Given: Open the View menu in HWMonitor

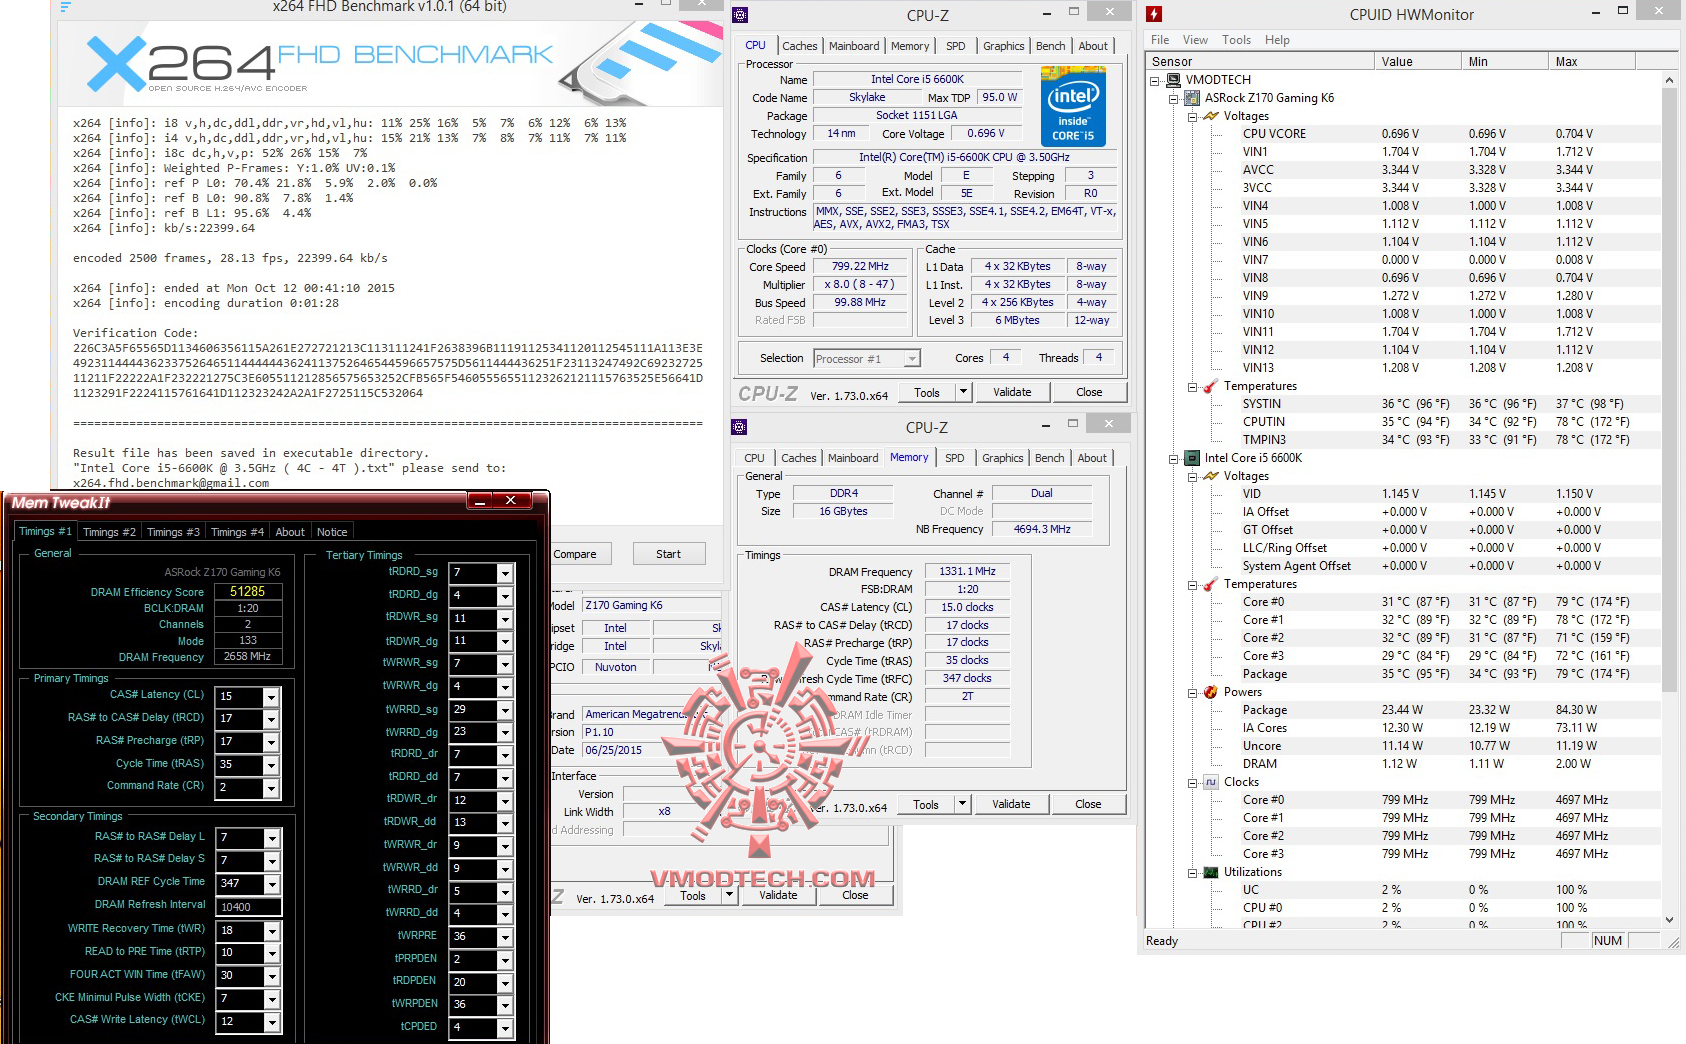Looking at the screenshot, I should 1195,40.
